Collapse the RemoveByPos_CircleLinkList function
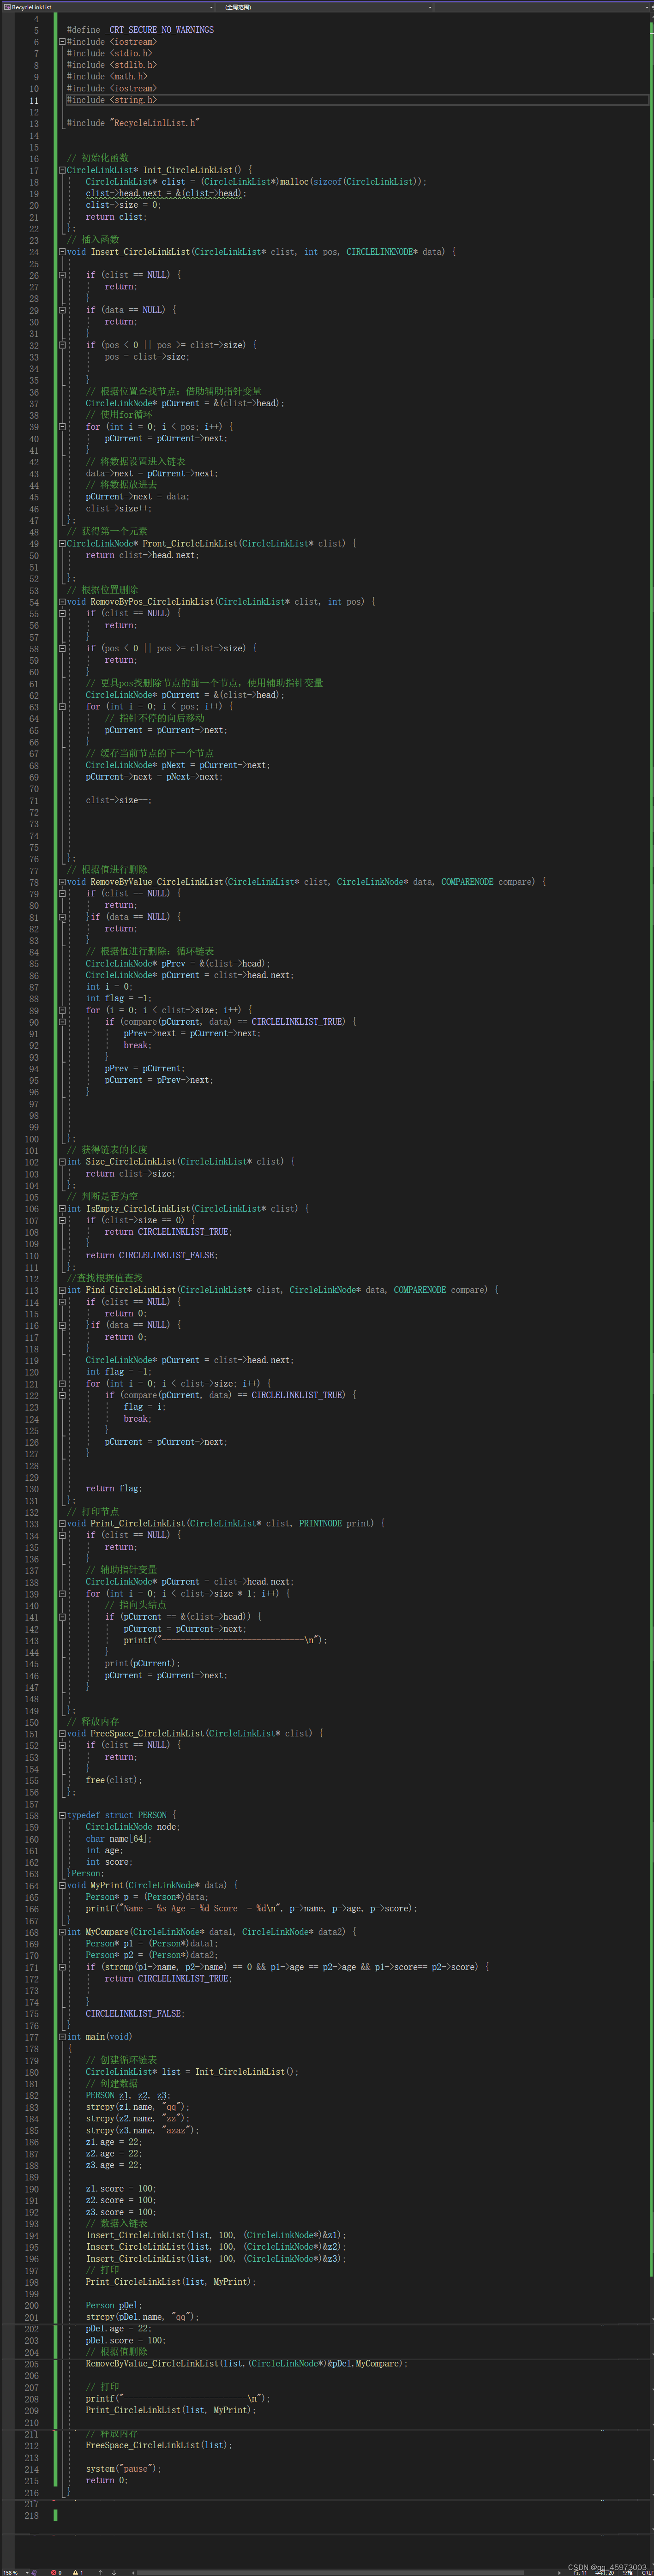The image size is (654, 2576). coord(62,602)
